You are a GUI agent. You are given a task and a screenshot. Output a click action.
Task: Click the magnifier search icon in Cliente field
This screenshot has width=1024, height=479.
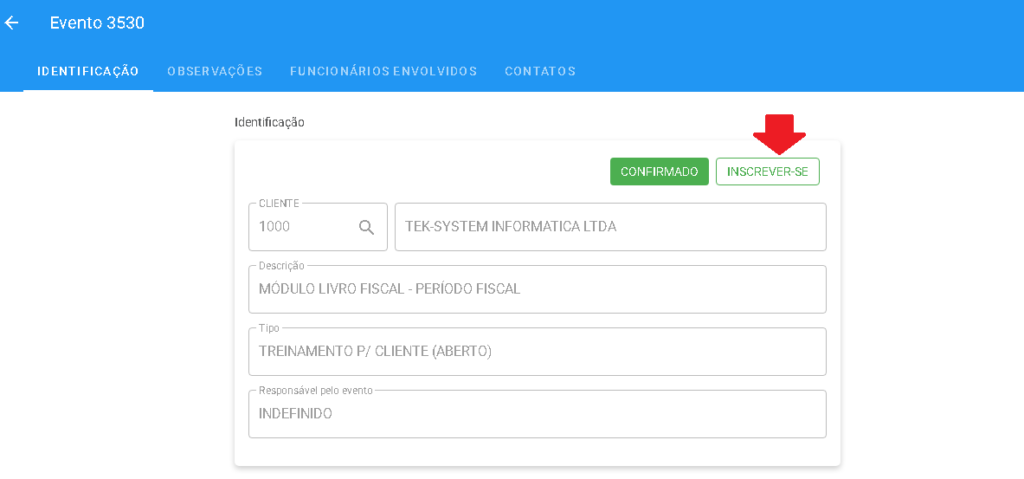[366, 227]
